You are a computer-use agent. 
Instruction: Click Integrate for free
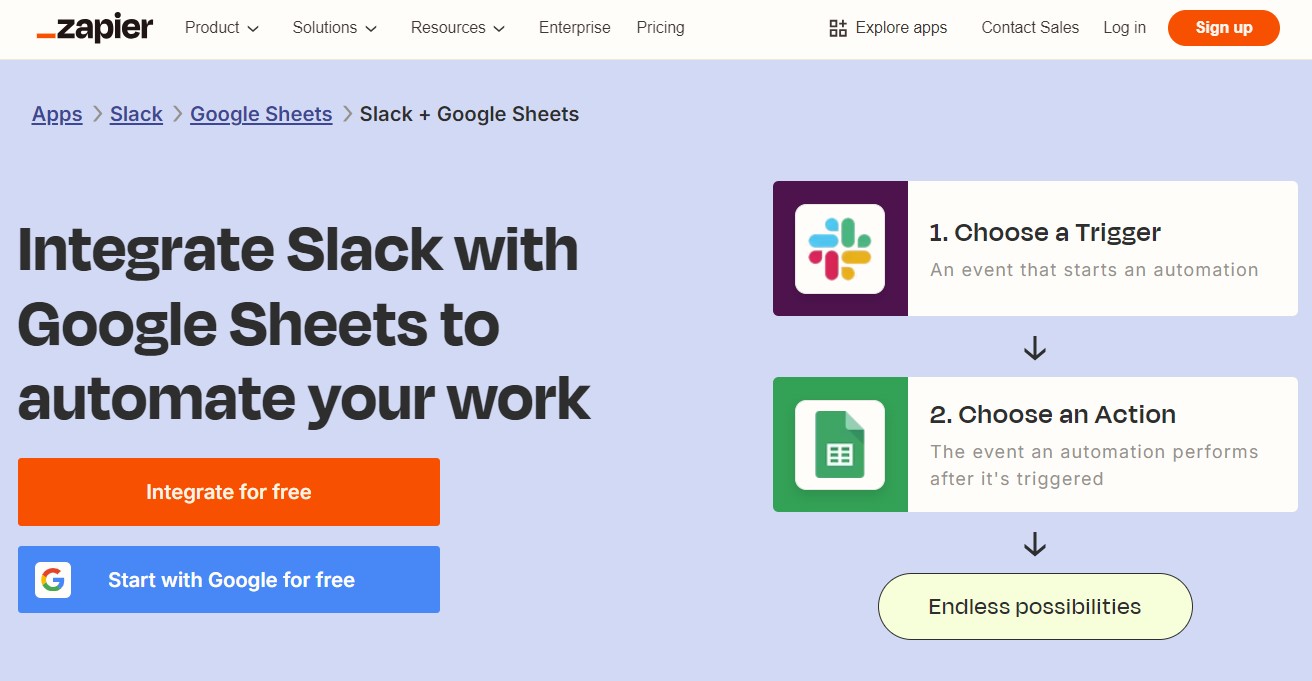[228, 491]
